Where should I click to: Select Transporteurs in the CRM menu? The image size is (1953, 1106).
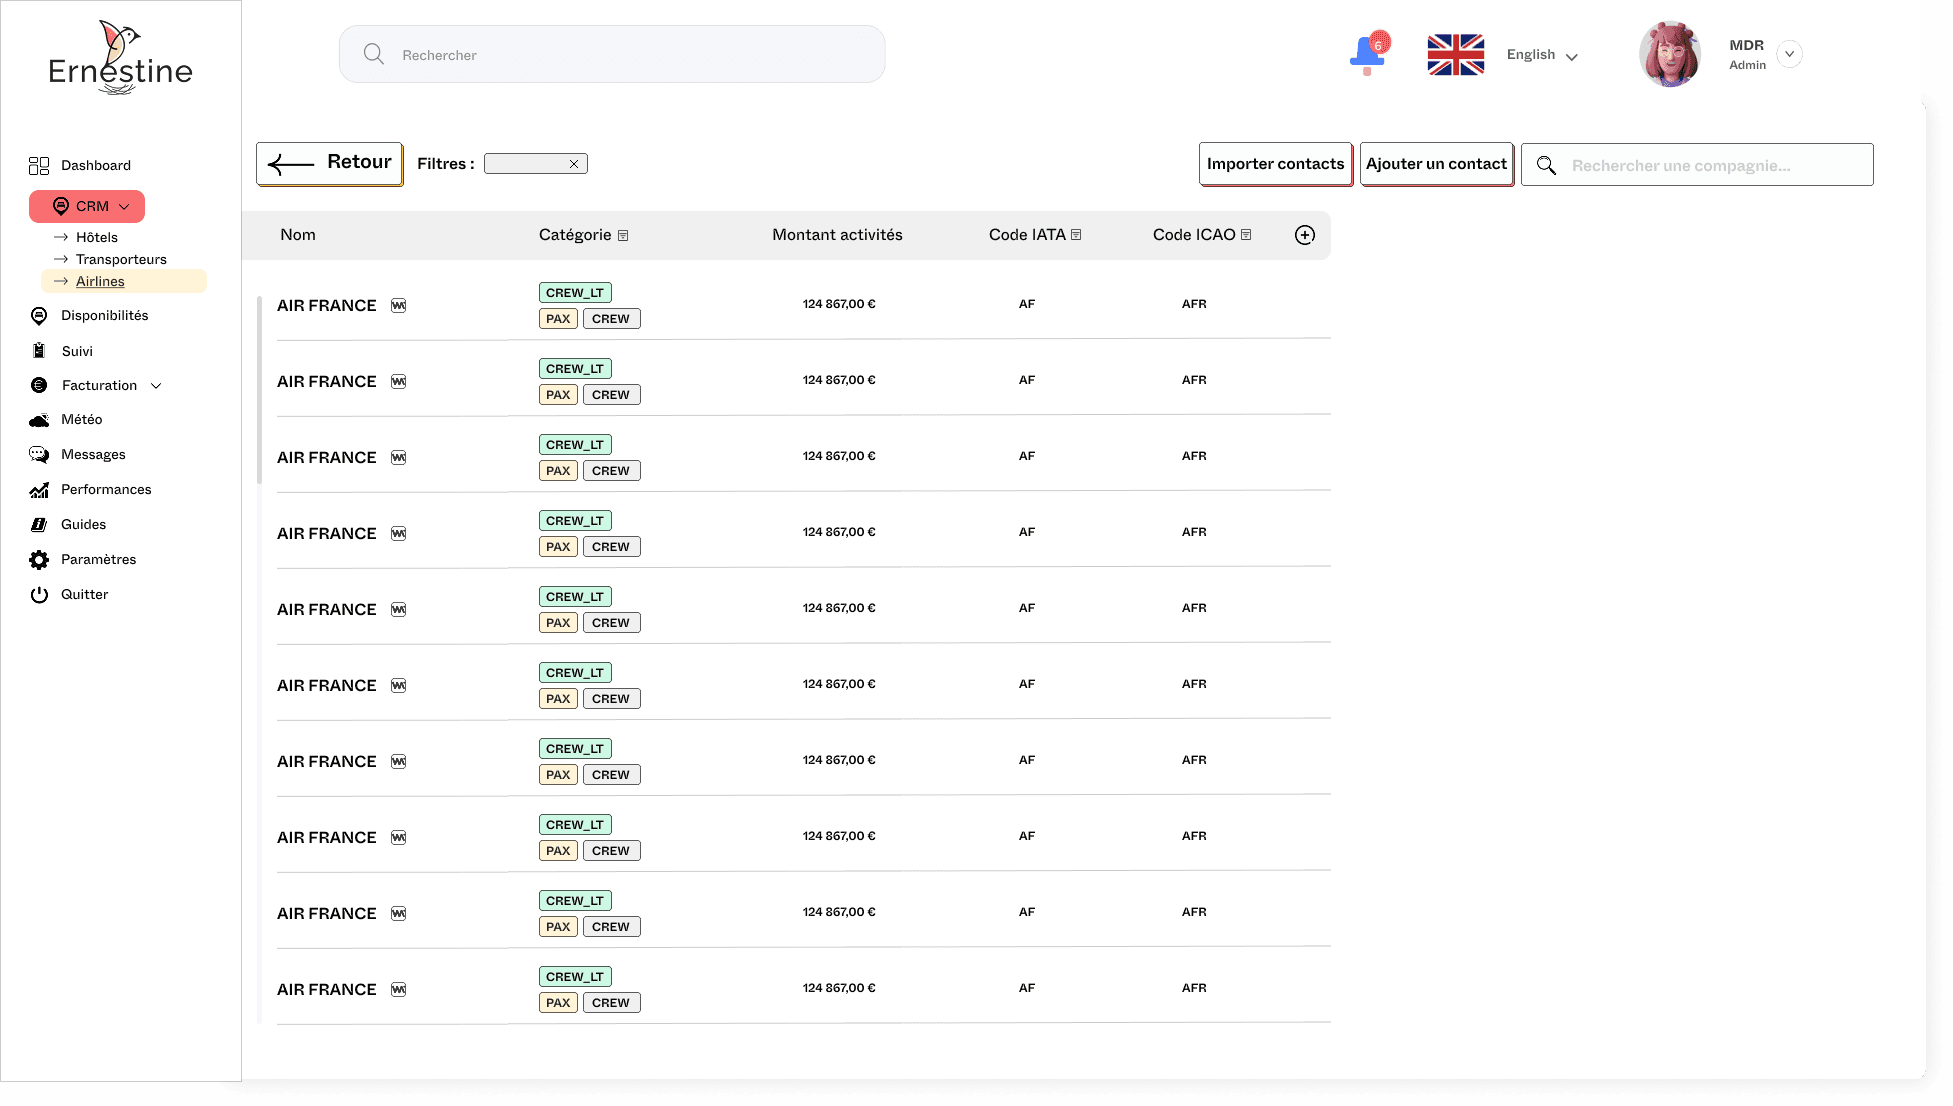[x=121, y=260]
